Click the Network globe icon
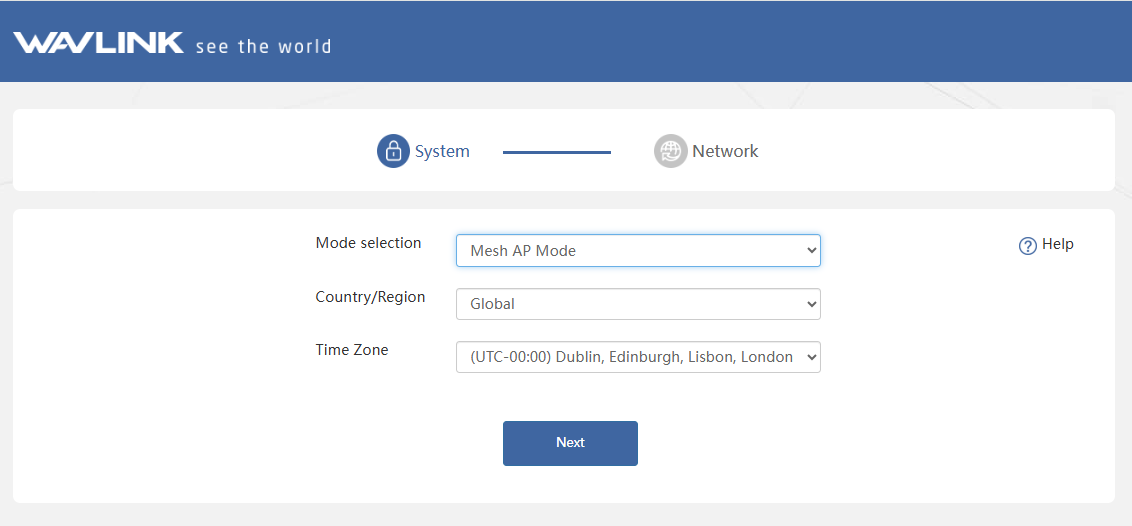 pyautogui.click(x=671, y=152)
